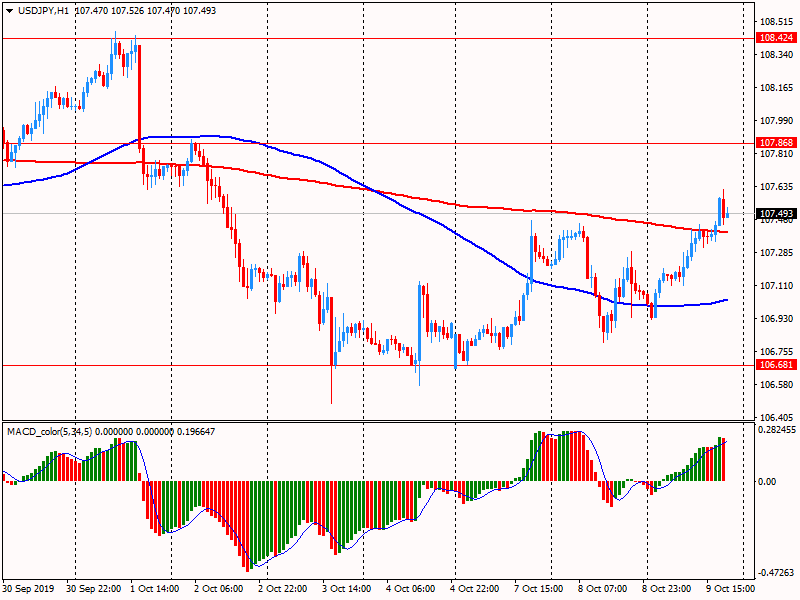Click the 107.810 price scale value
The image size is (800, 600).
point(777,154)
